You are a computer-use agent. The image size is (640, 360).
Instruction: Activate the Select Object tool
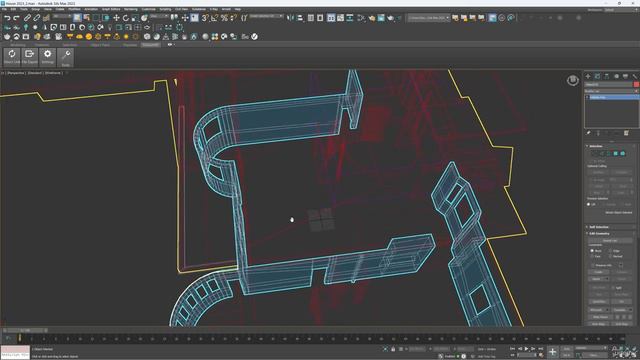[77, 18]
